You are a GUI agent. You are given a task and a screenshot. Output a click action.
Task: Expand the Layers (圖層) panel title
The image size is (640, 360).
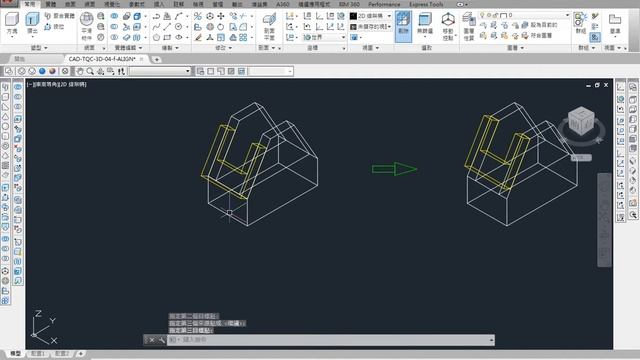point(515,48)
